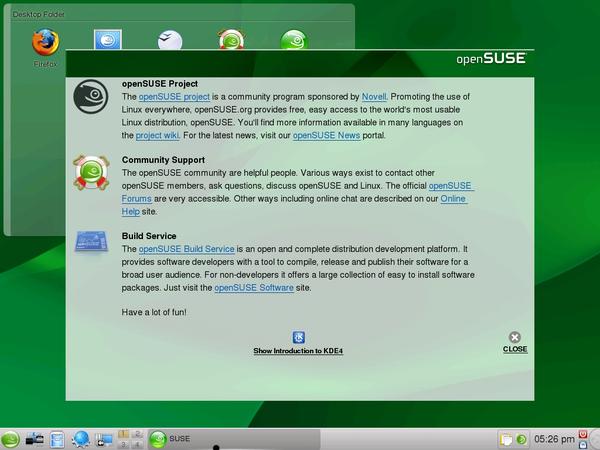
Task: Click the blue lock screen button in panel
Action: point(583,445)
